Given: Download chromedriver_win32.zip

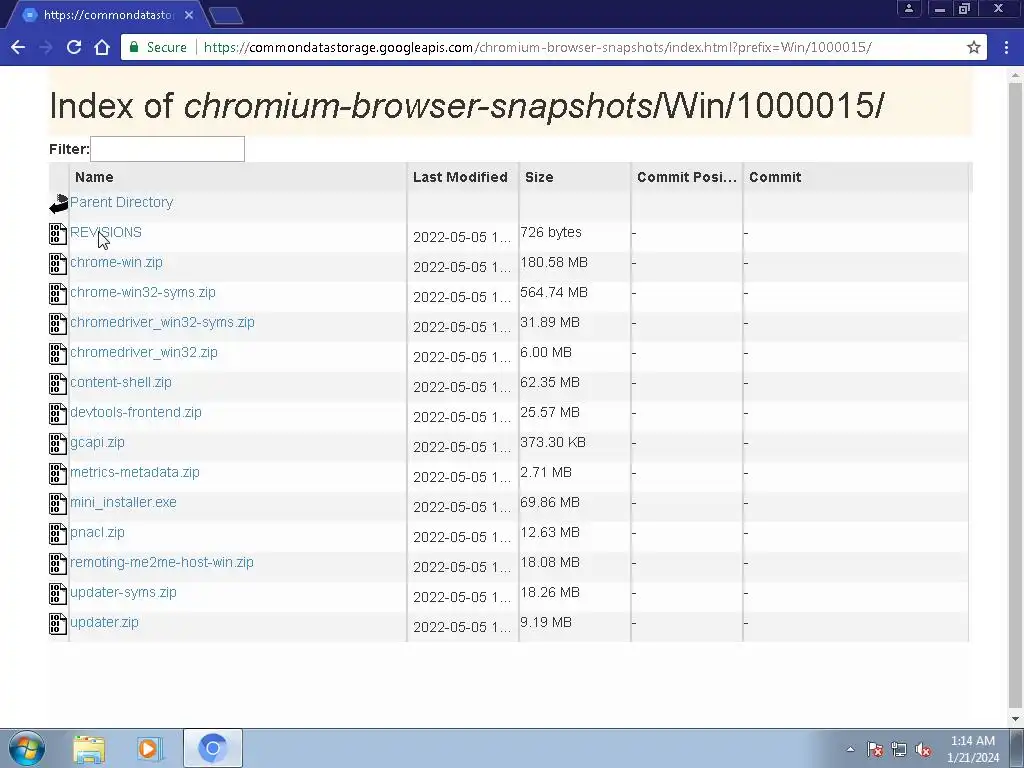Looking at the screenshot, I should (x=144, y=353).
